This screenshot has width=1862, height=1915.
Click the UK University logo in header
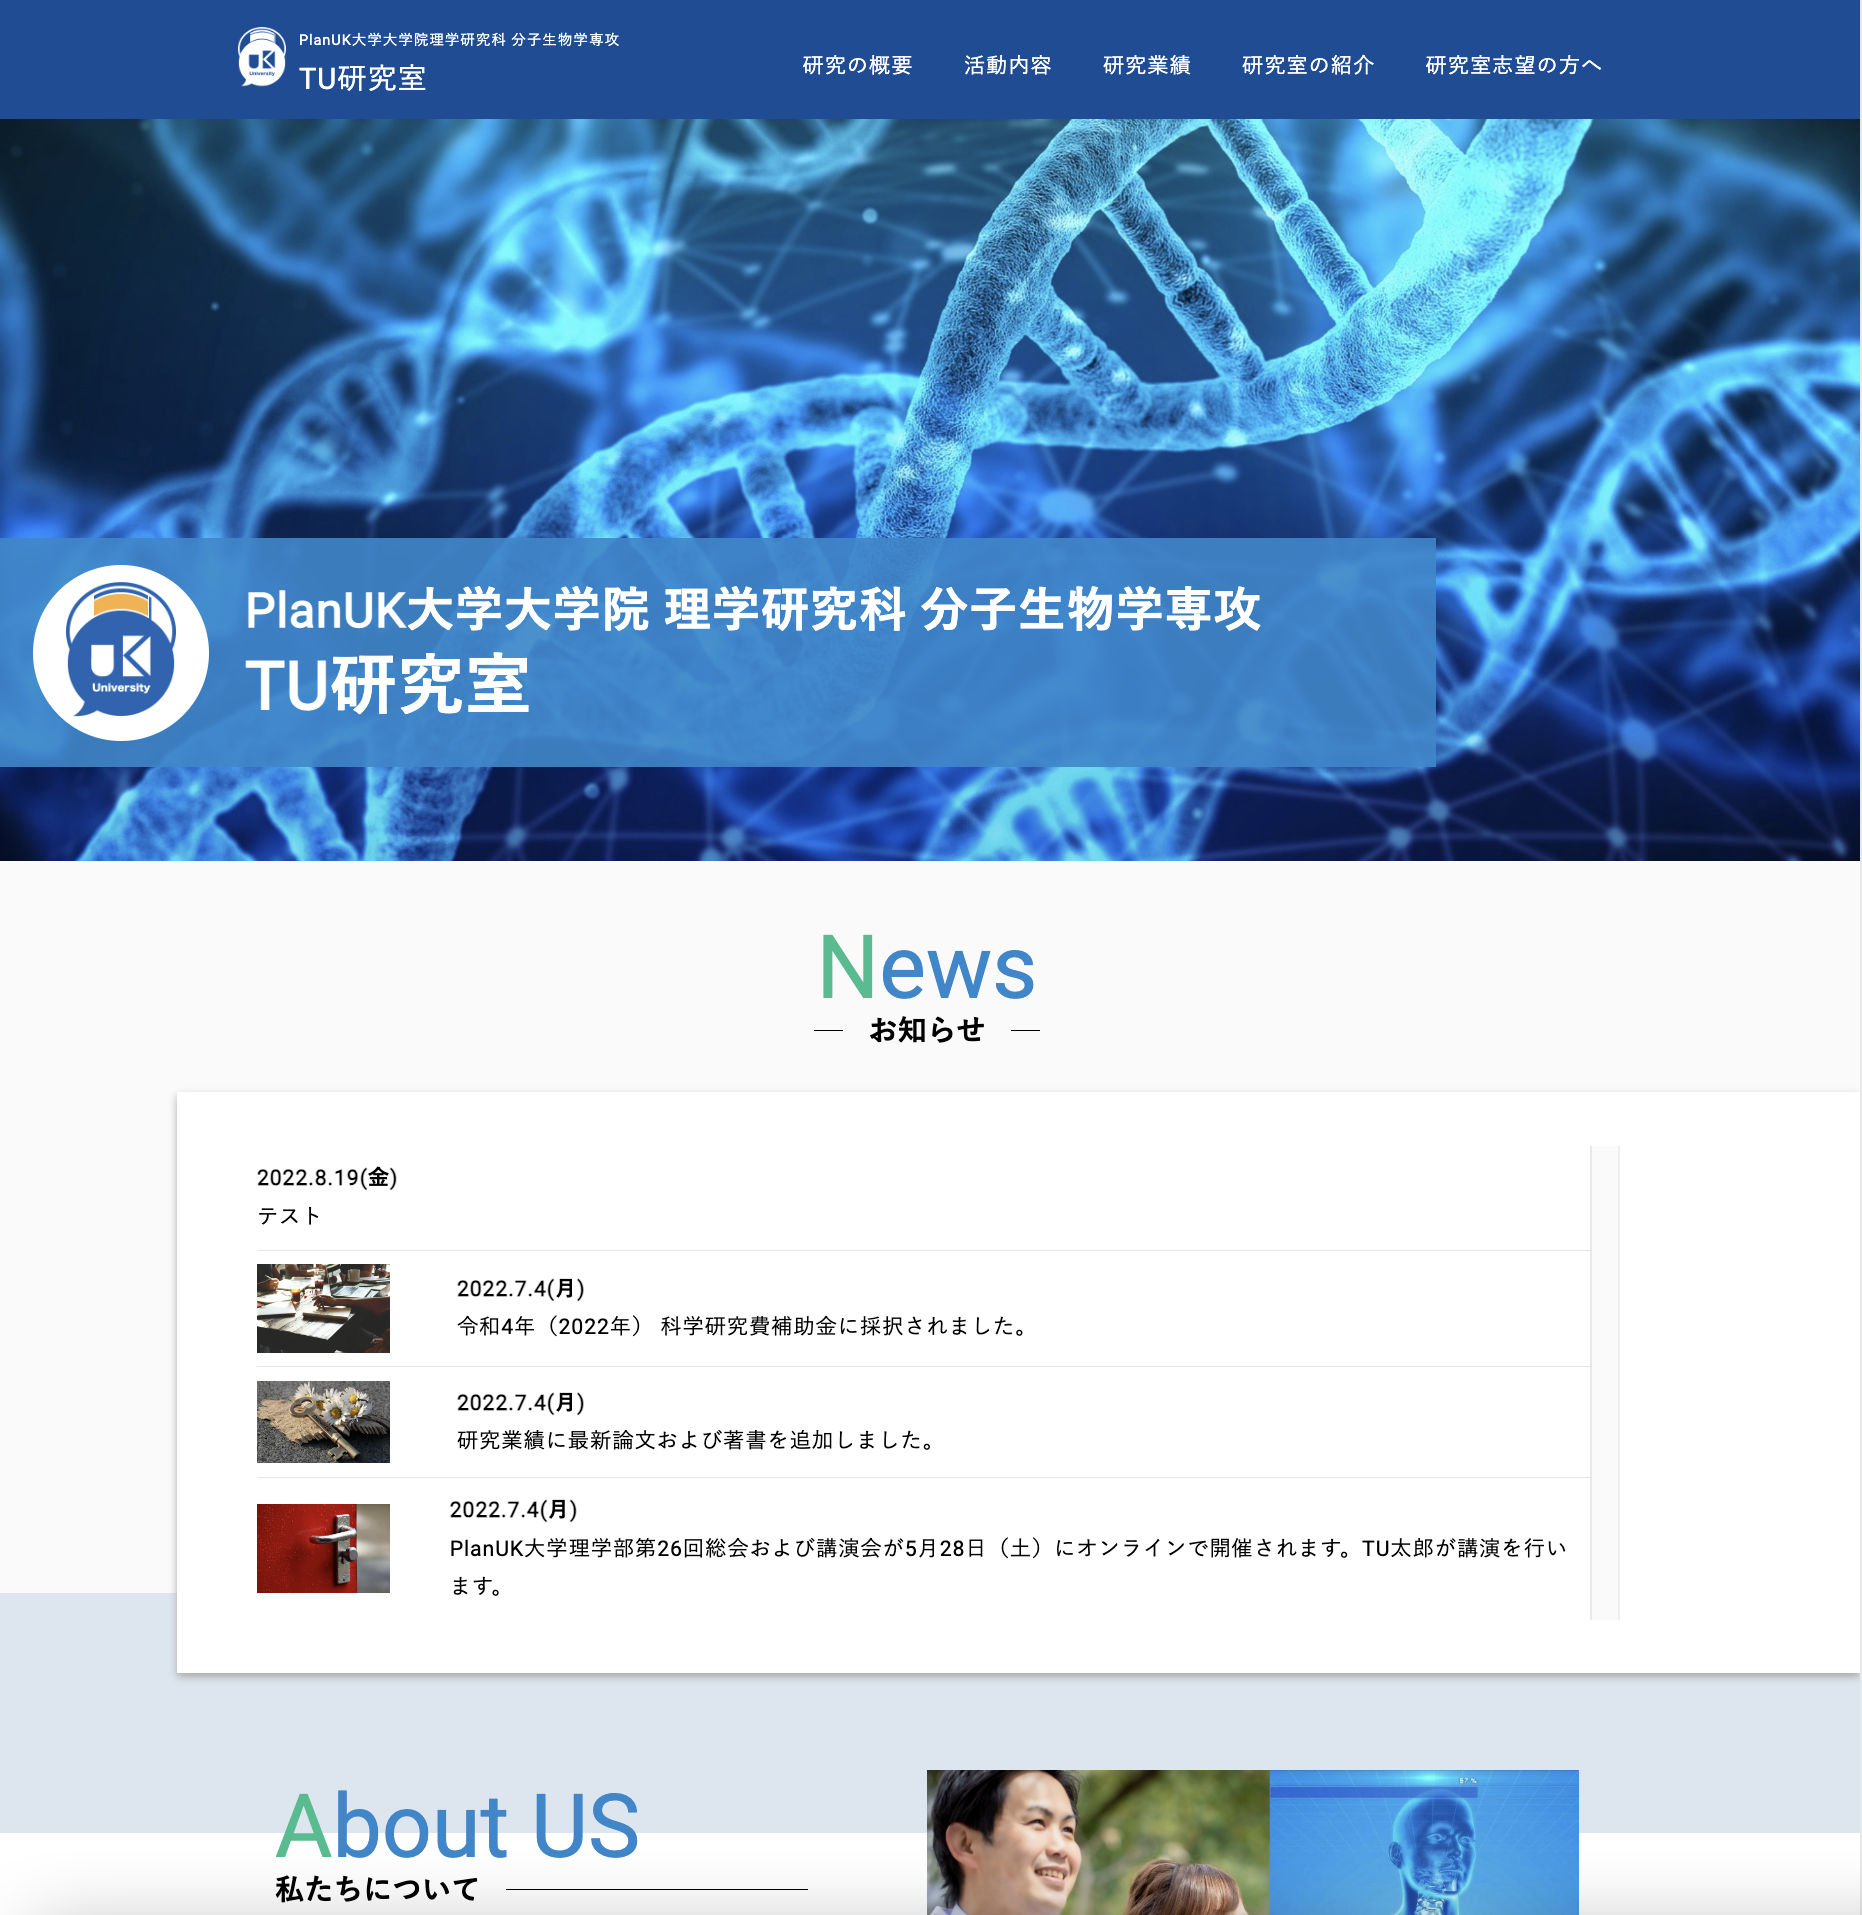coord(261,57)
